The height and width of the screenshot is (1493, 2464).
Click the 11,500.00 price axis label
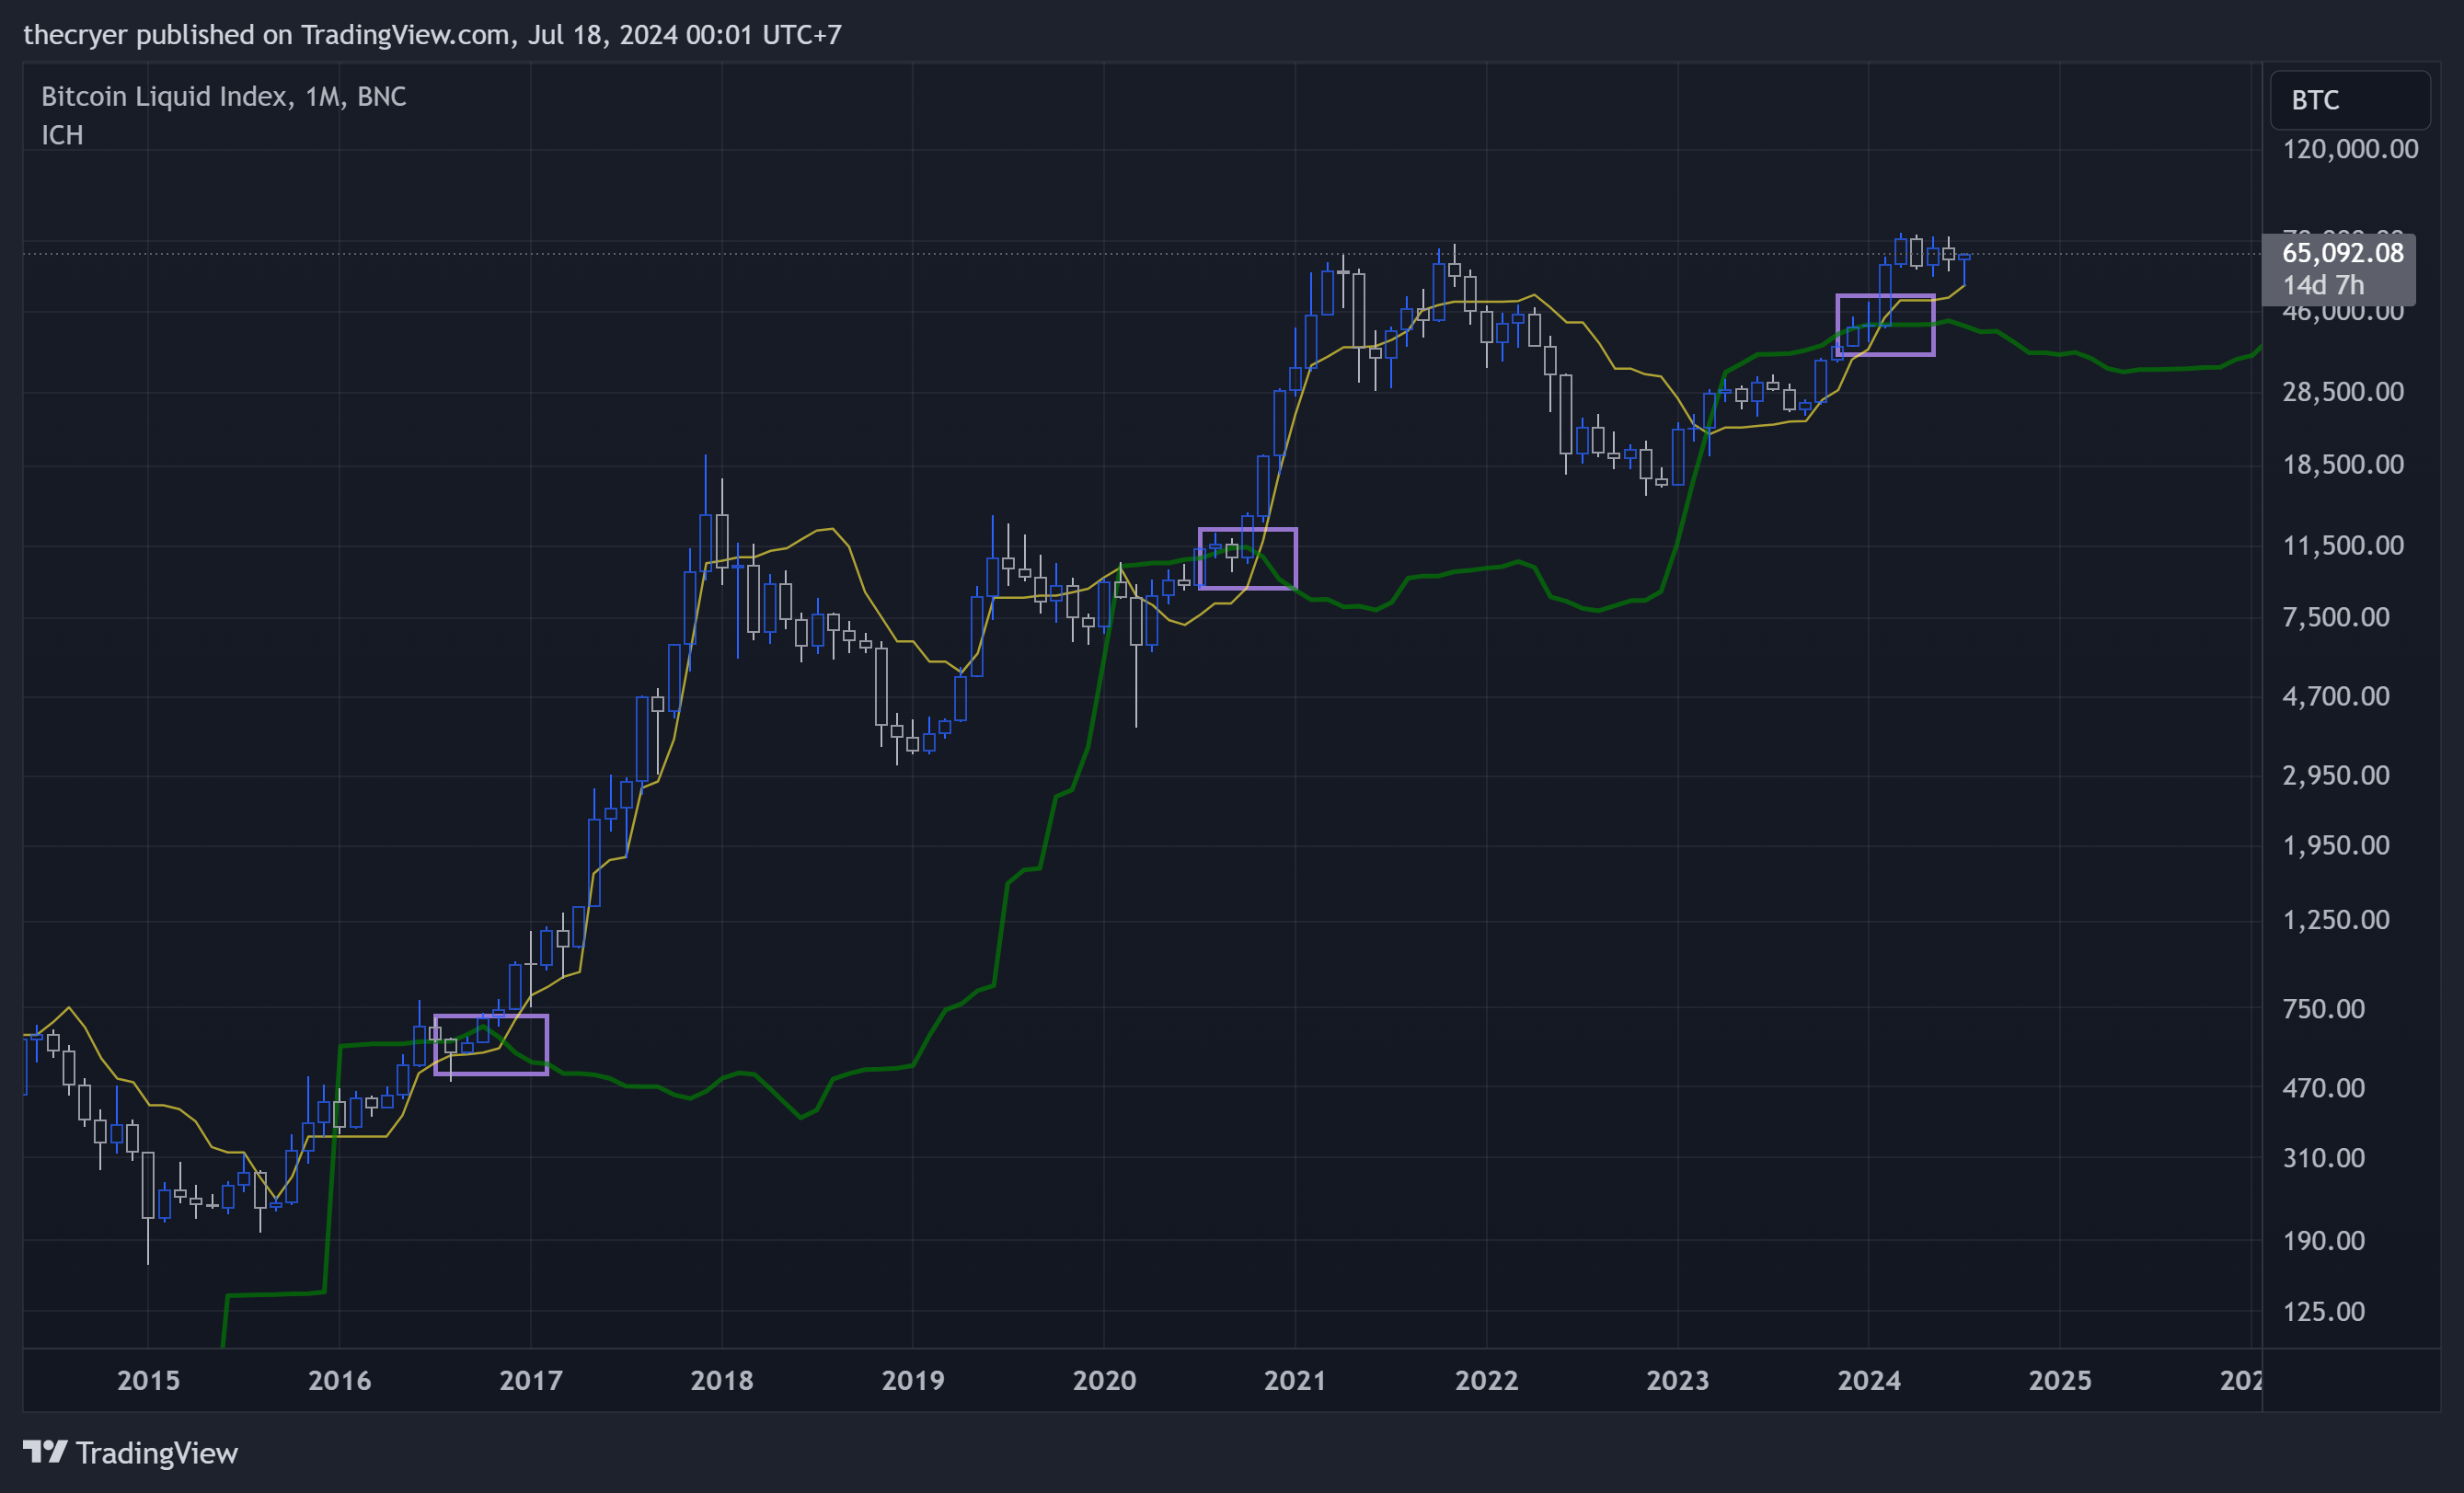click(2343, 545)
